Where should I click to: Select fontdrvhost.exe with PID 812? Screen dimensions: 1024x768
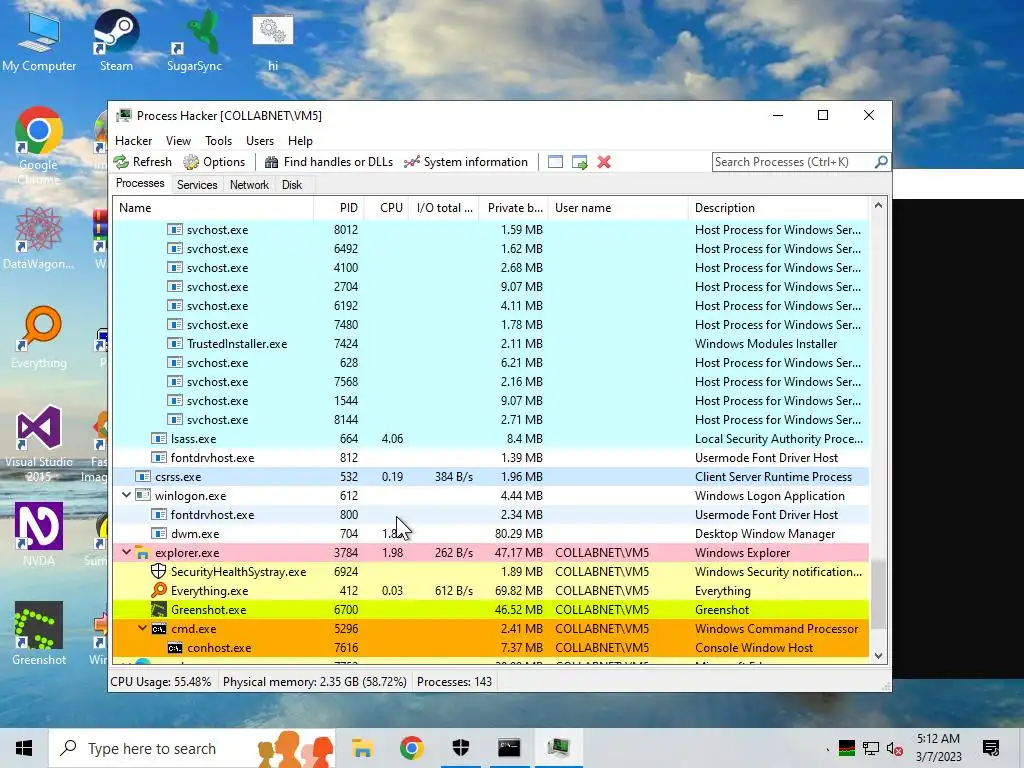click(x=490, y=458)
